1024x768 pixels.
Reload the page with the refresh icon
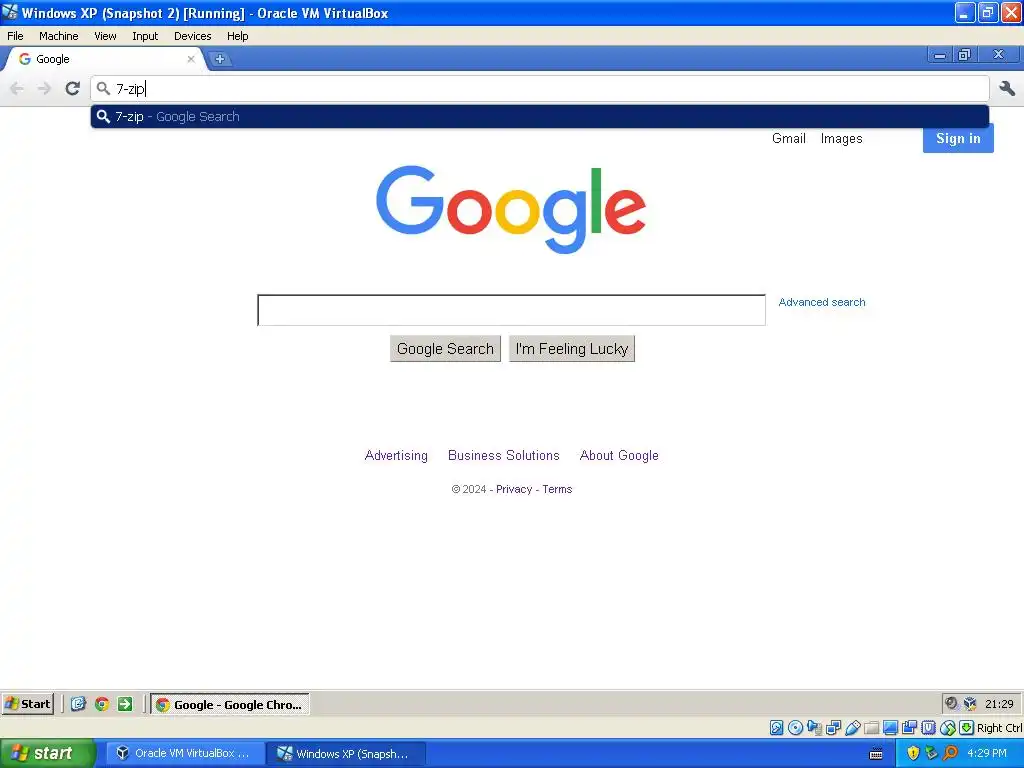(72, 88)
